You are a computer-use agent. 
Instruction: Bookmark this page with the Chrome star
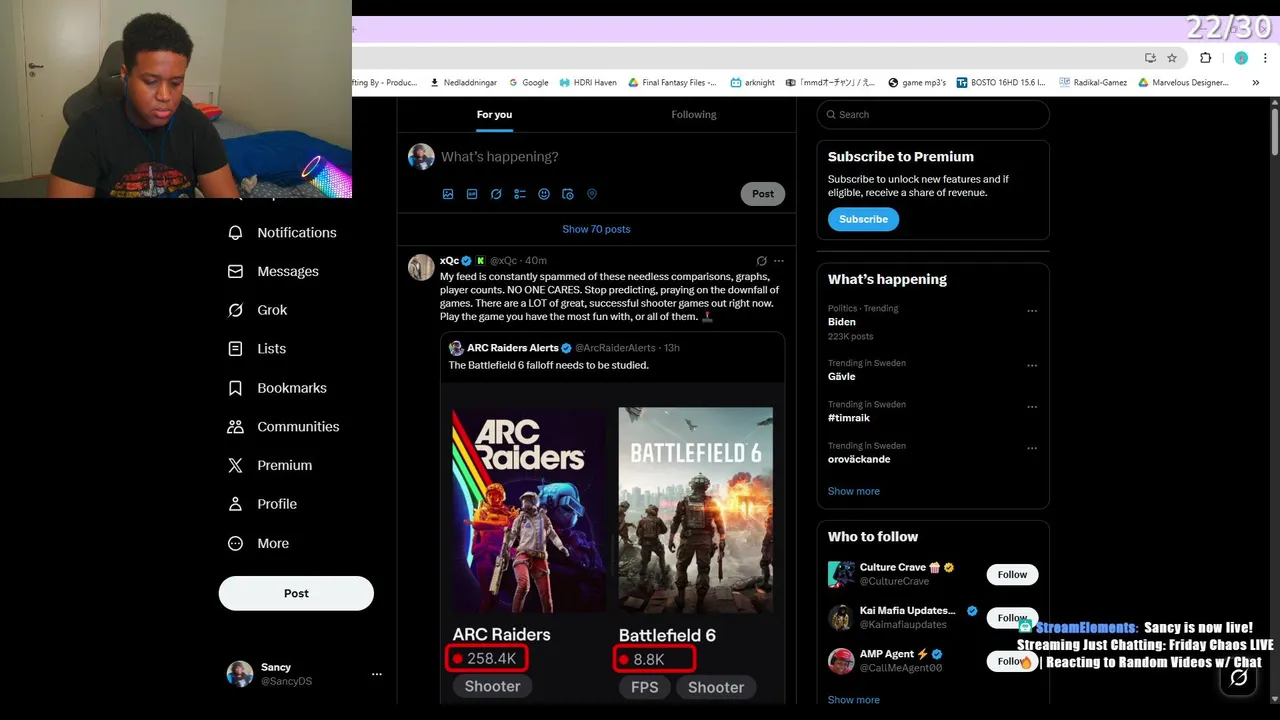click(x=1172, y=58)
